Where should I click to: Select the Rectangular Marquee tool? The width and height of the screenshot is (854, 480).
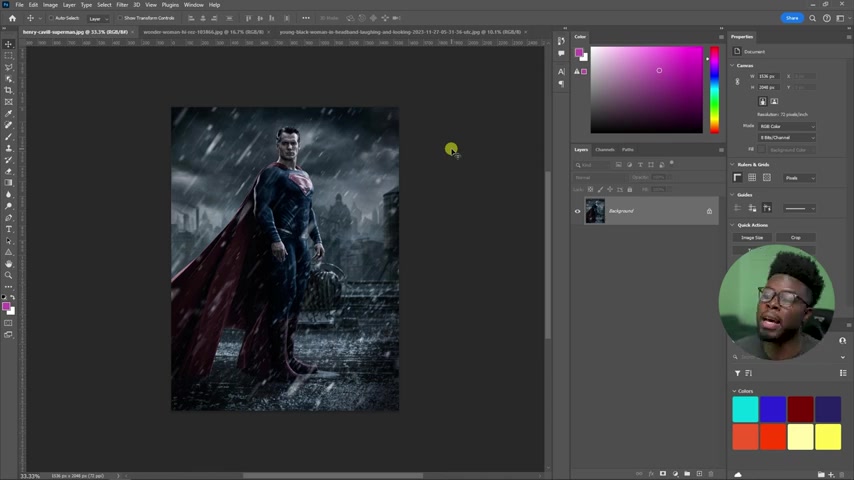pyautogui.click(x=8, y=56)
